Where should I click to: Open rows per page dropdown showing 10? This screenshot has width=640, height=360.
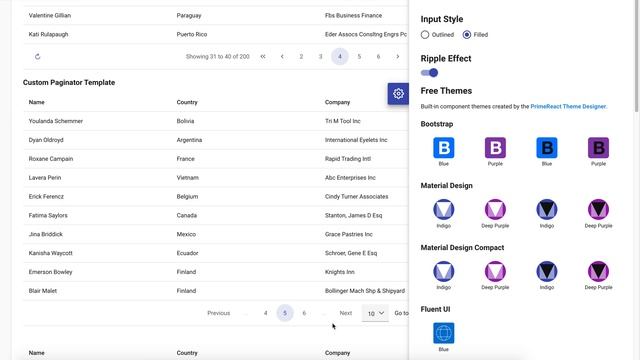point(375,313)
